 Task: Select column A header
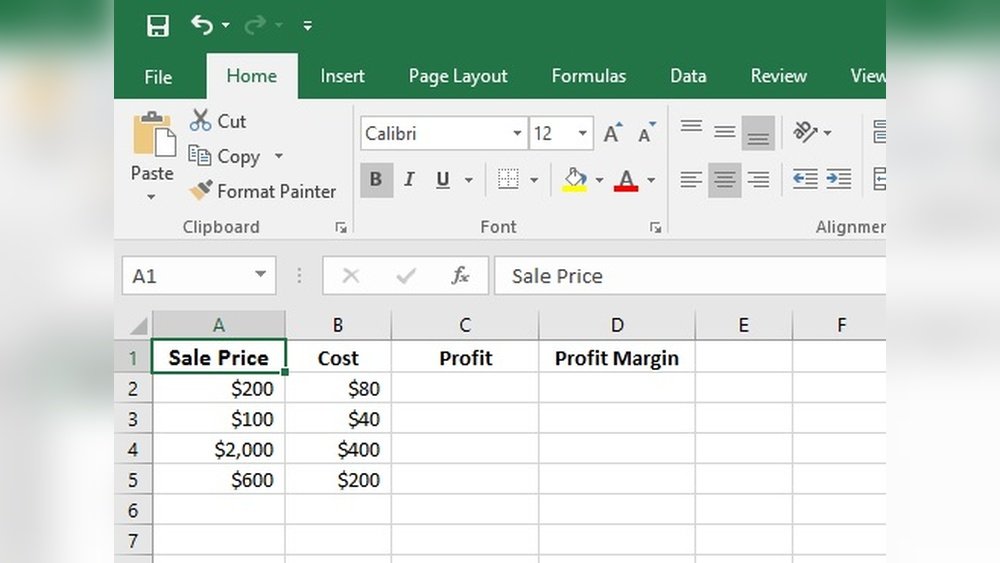[x=219, y=325]
